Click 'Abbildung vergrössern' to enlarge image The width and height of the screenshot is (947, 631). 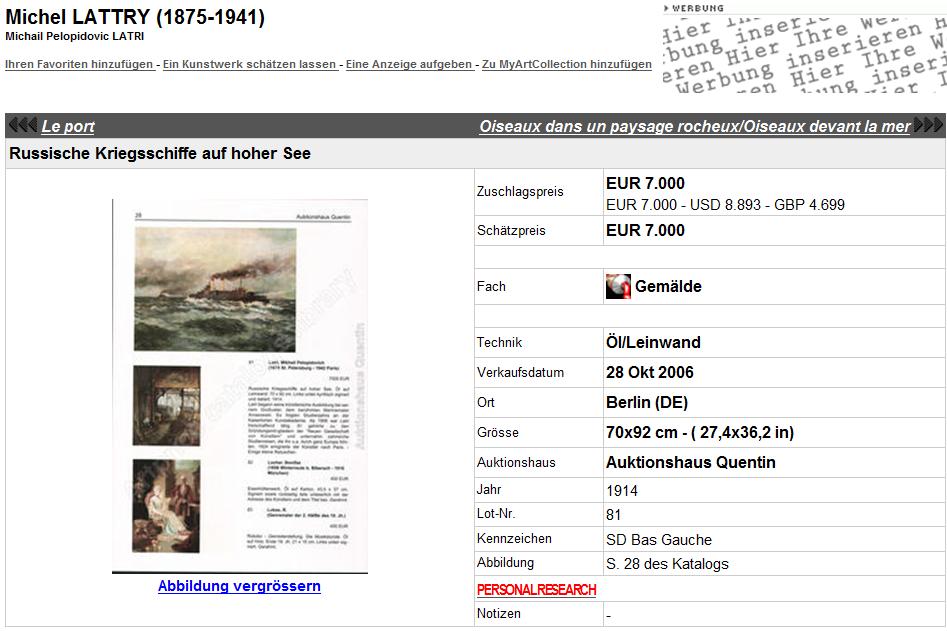pos(239,586)
